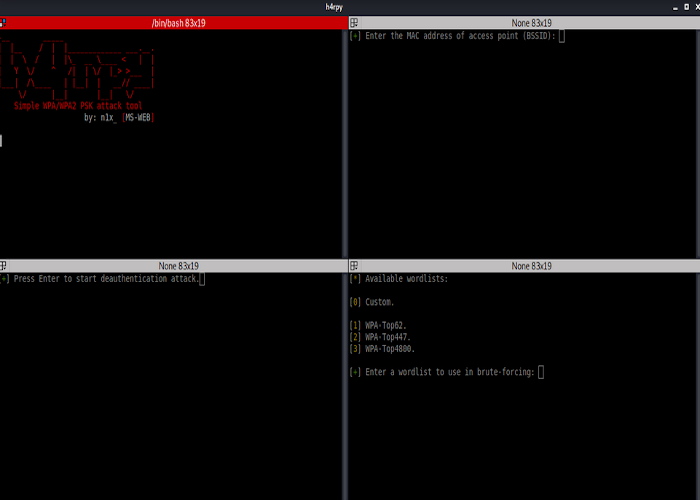Select the title bar of the BSSID terminal pane
700x500 pixels.
[527, 23]
